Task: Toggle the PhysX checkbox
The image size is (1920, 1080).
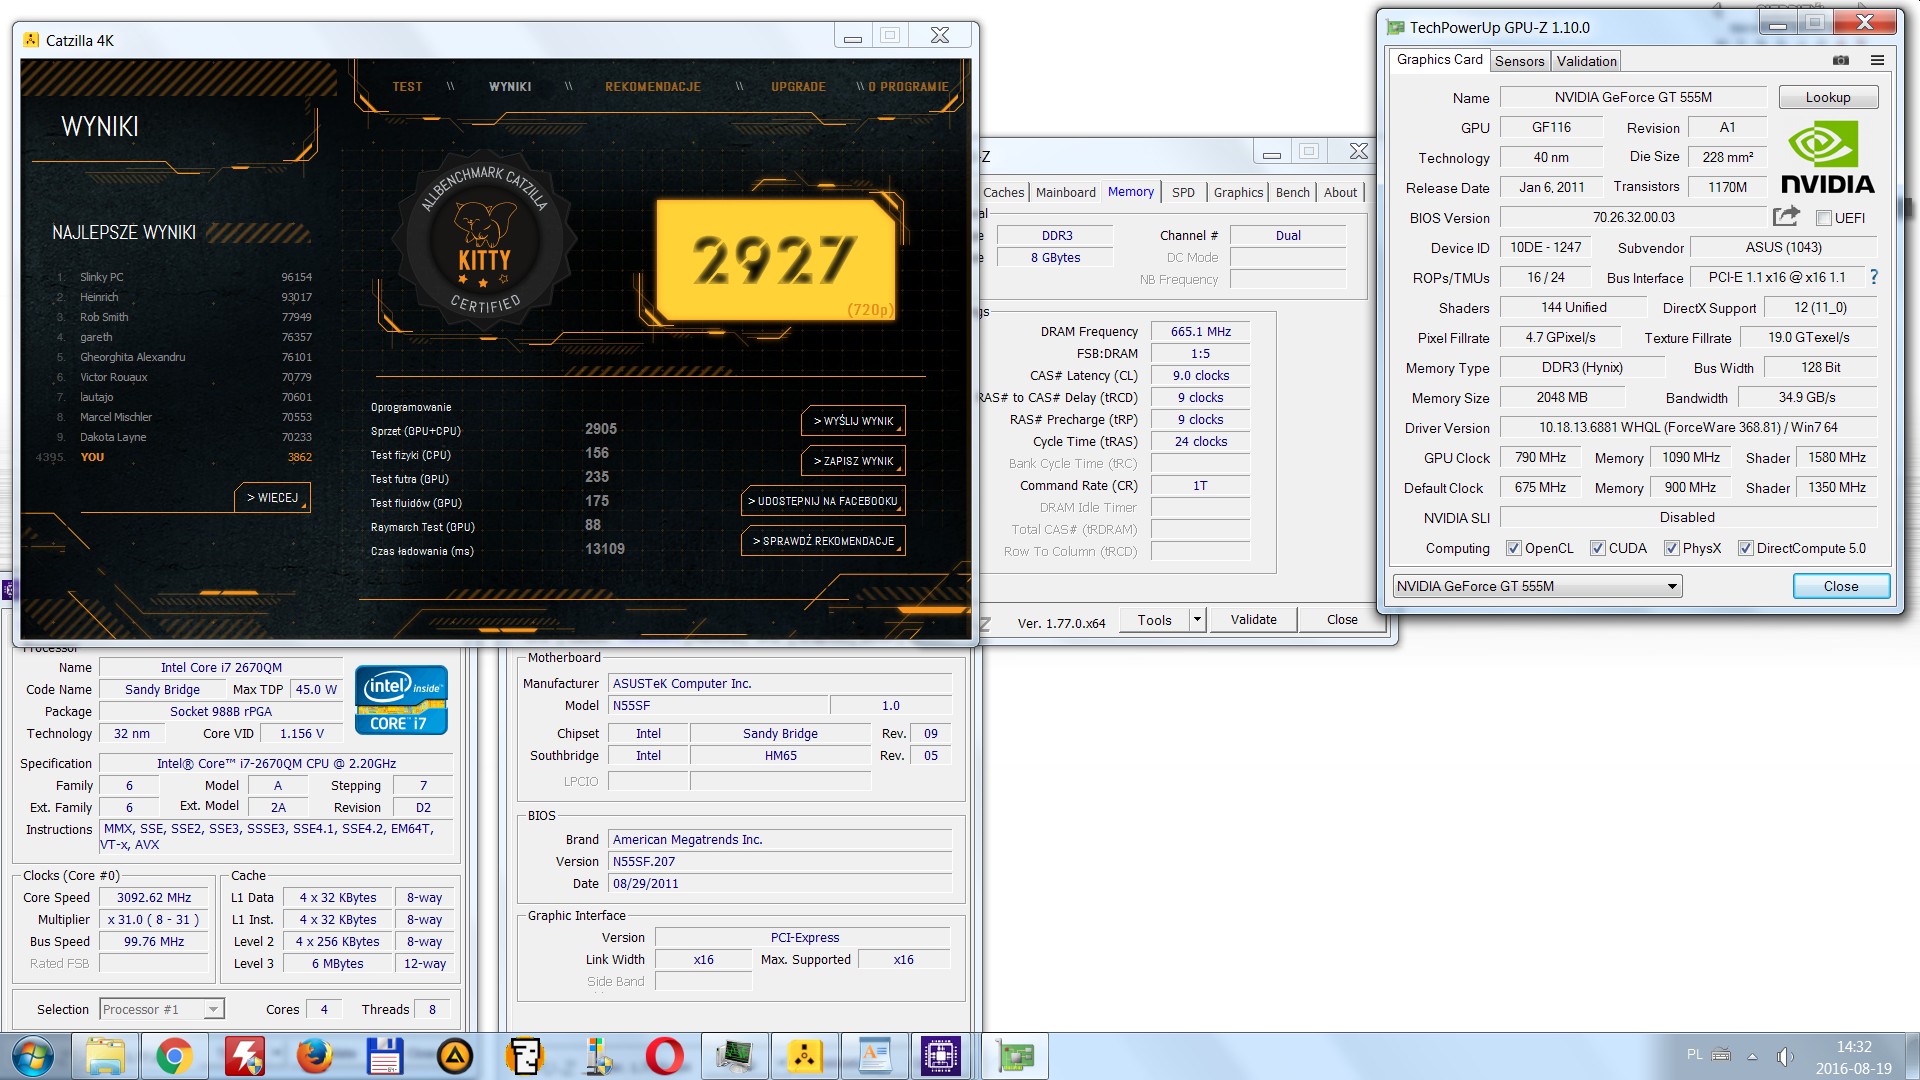Action: [x=1672, y=548]
